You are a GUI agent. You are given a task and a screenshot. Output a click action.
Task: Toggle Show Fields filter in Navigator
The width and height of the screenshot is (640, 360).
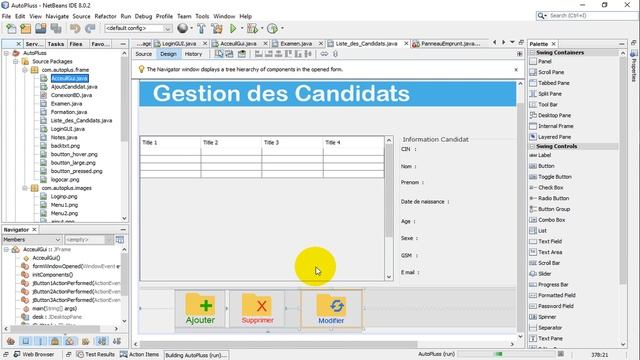26,341
